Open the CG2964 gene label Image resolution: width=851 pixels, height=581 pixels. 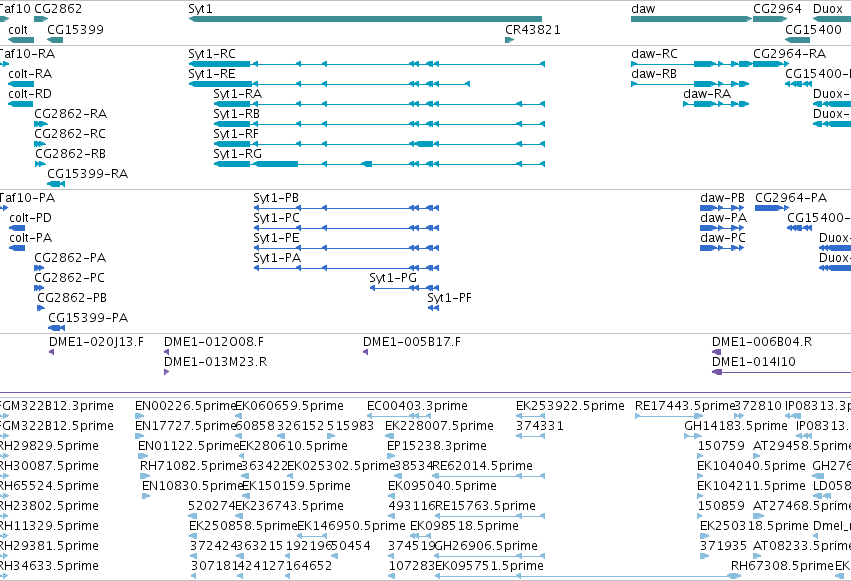click(777, 9)
